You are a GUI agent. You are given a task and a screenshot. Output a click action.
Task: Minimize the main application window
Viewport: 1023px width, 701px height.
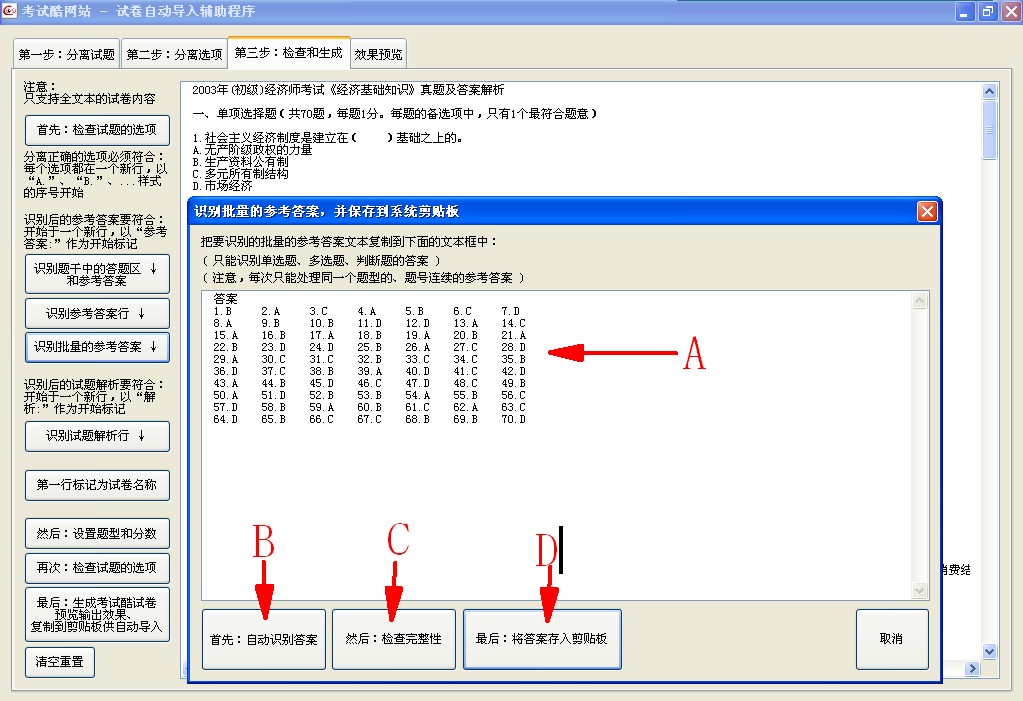(x=965, y=11)
